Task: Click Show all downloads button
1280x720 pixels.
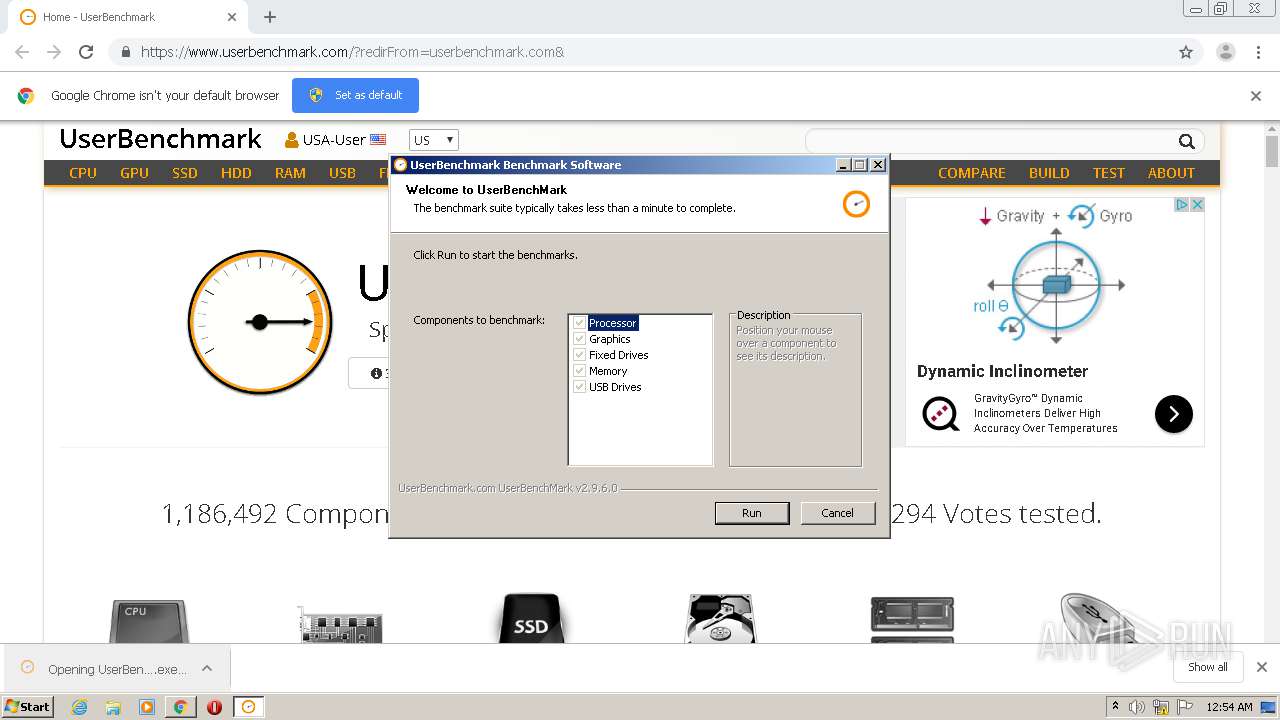Action: pyautogui.click(x=1207, y=667)
